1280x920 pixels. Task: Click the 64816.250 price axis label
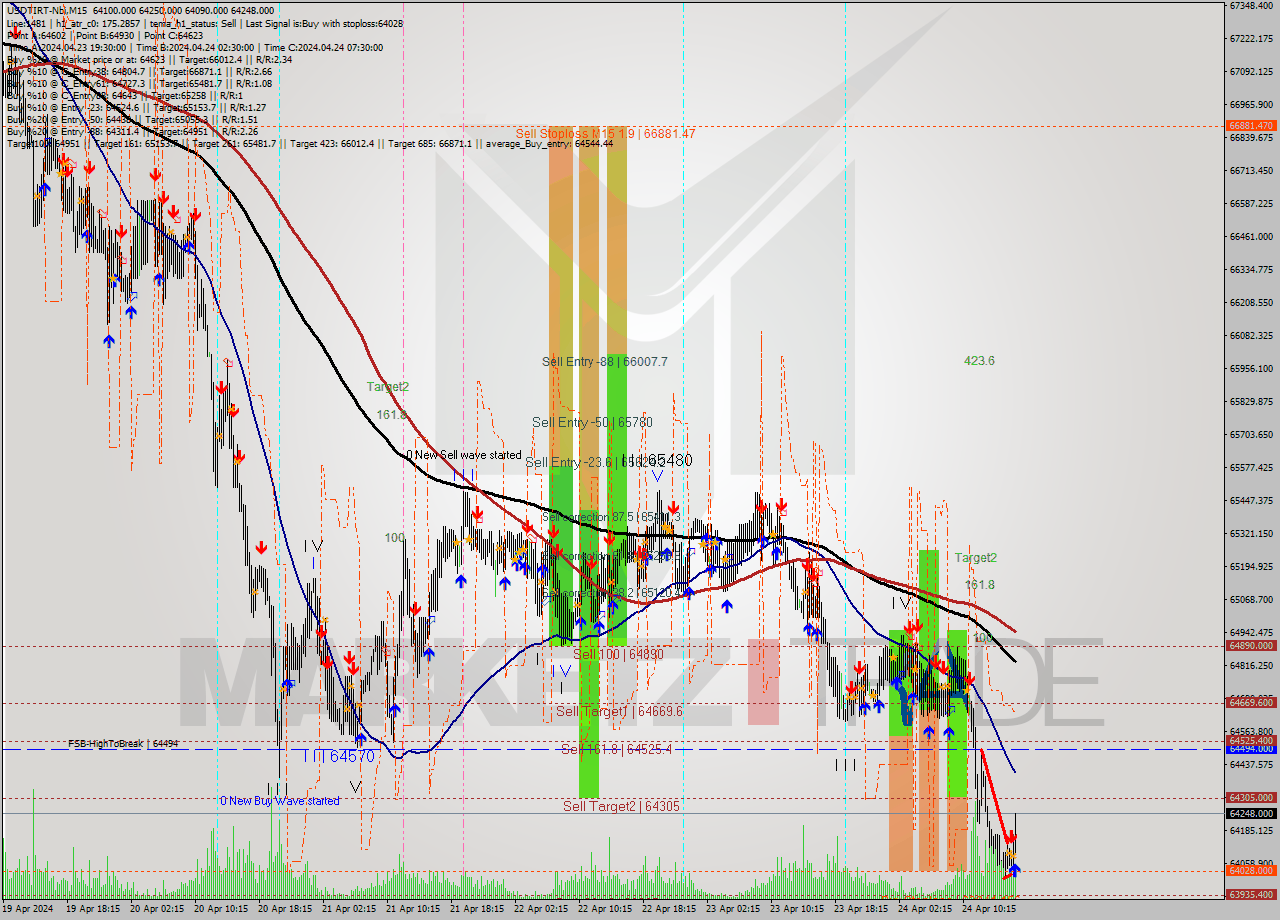pyautogui.click(x=1251, y=665)
